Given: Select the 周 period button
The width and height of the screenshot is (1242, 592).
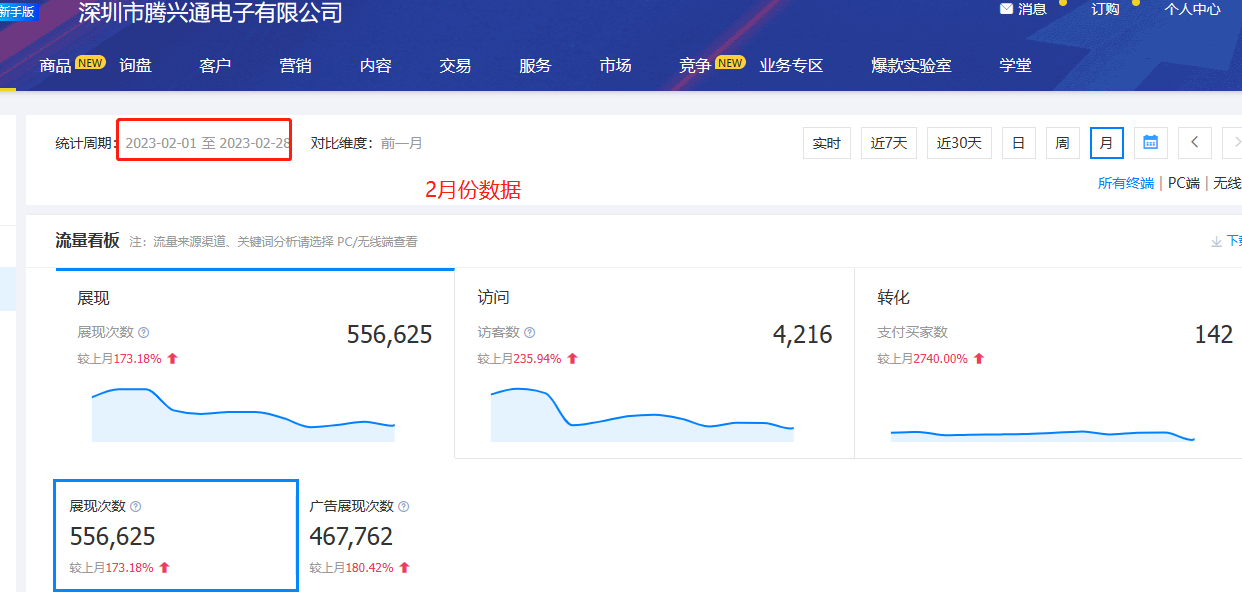Looking at the screenshot, I should (x=1063, y=143).
